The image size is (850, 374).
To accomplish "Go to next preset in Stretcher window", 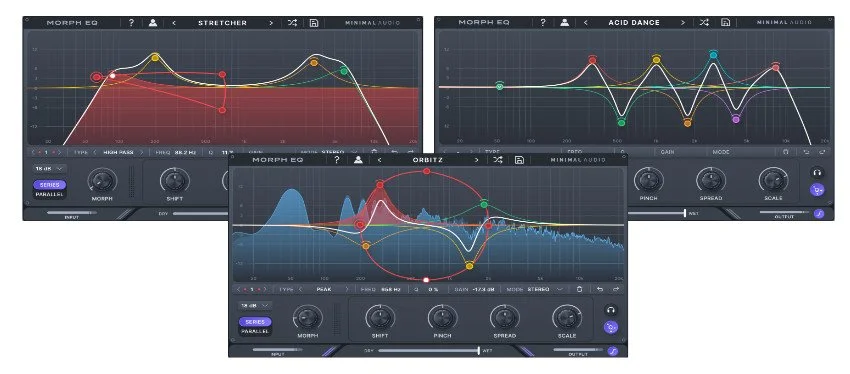I will (271, 23).
